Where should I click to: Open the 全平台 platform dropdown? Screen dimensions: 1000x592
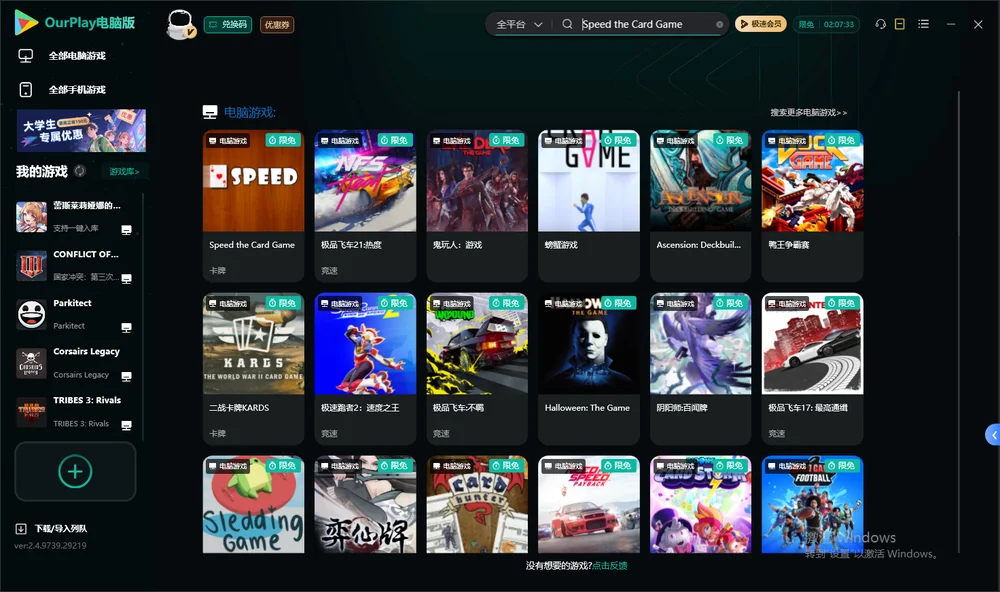[519, 24]
